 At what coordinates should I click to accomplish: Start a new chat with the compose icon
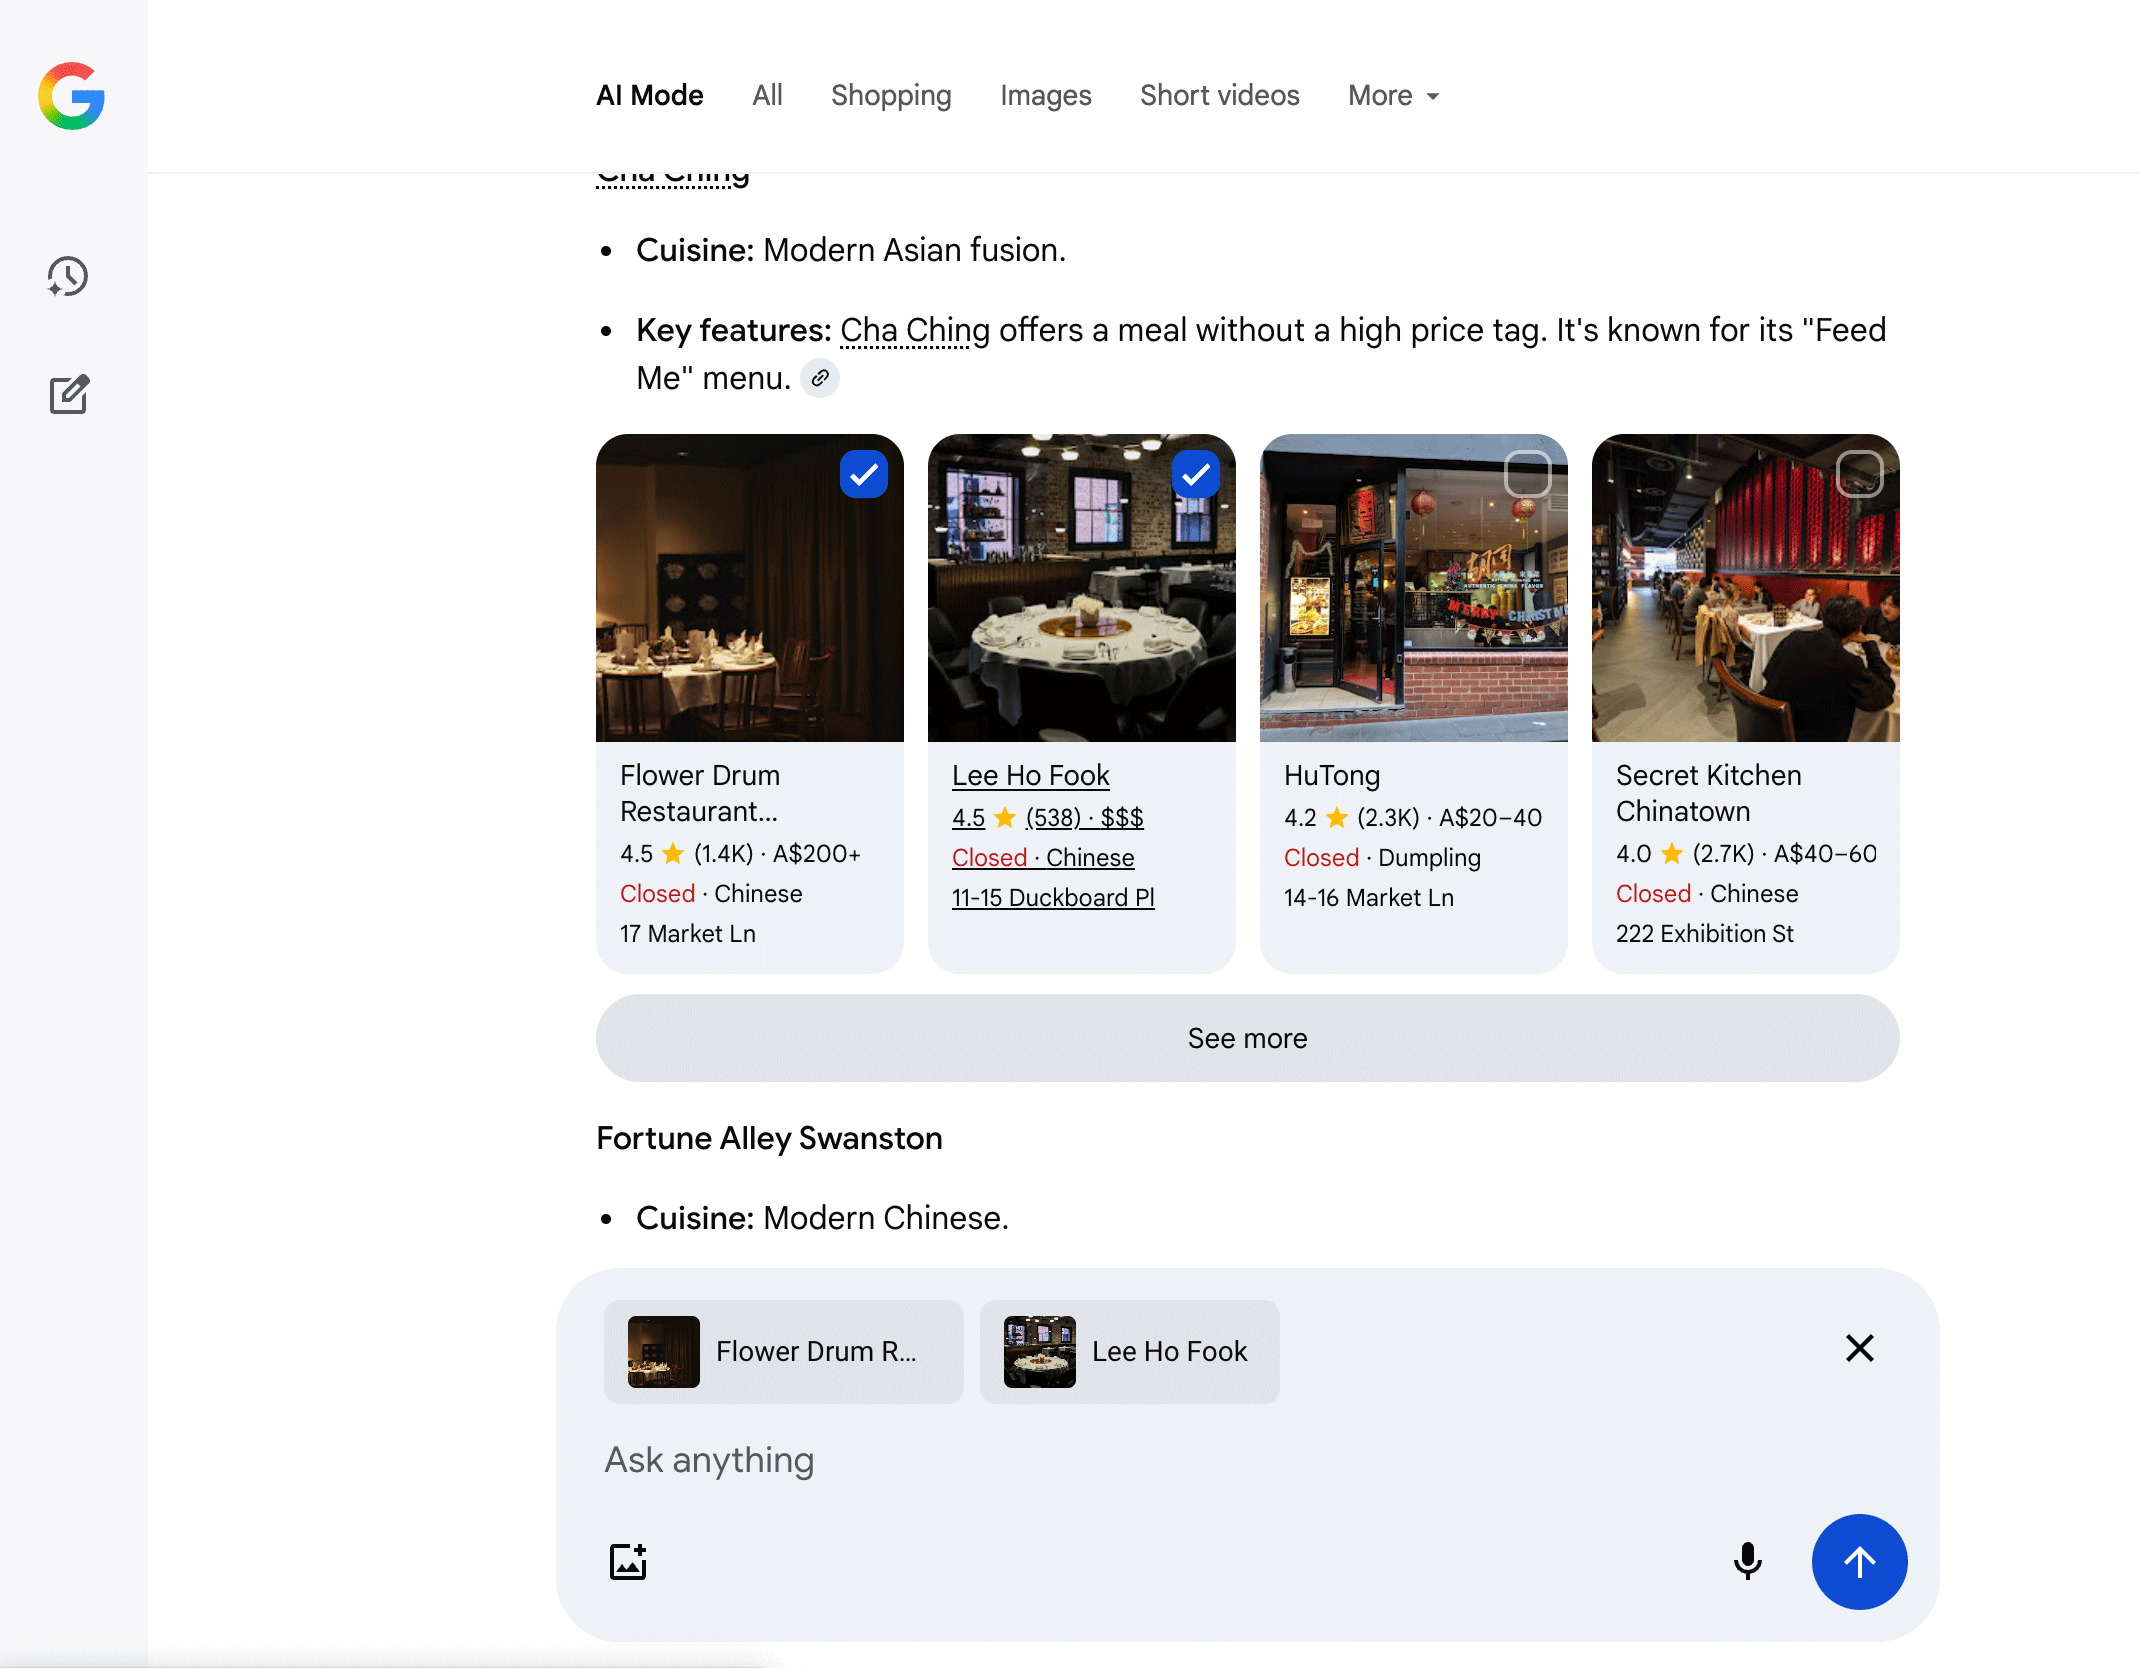69,395
